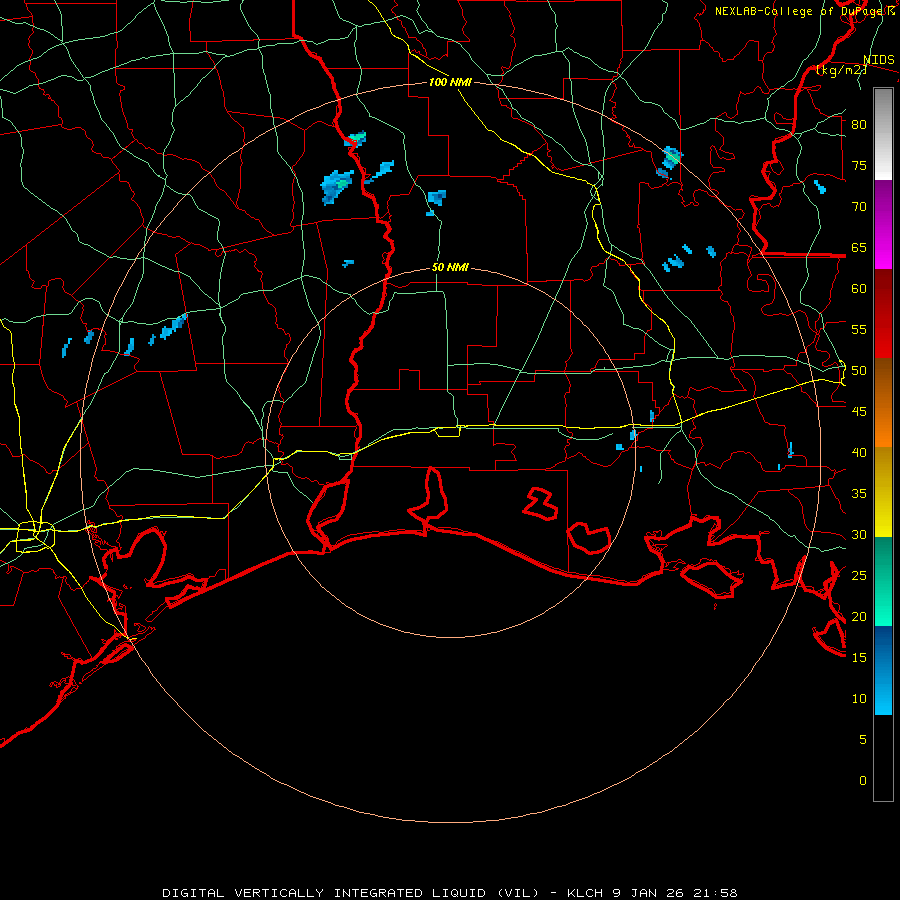Viewport: 900px width, 900px height.
Task: Click the 75 value on the VIL scale
Action: (x=859, y=166)
